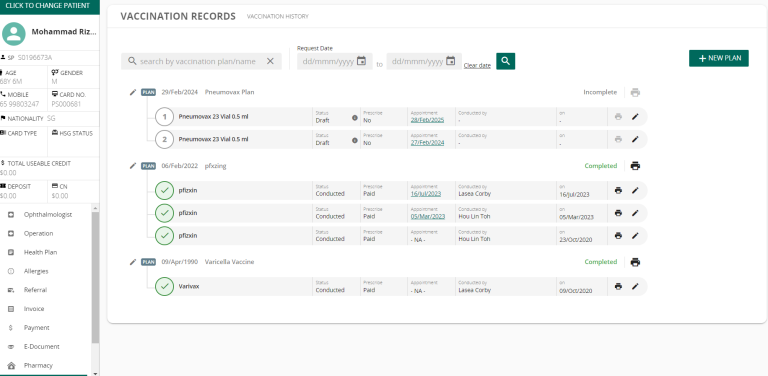Open calendar for request start date
This screenshot has width=768, height=376.
361,61
